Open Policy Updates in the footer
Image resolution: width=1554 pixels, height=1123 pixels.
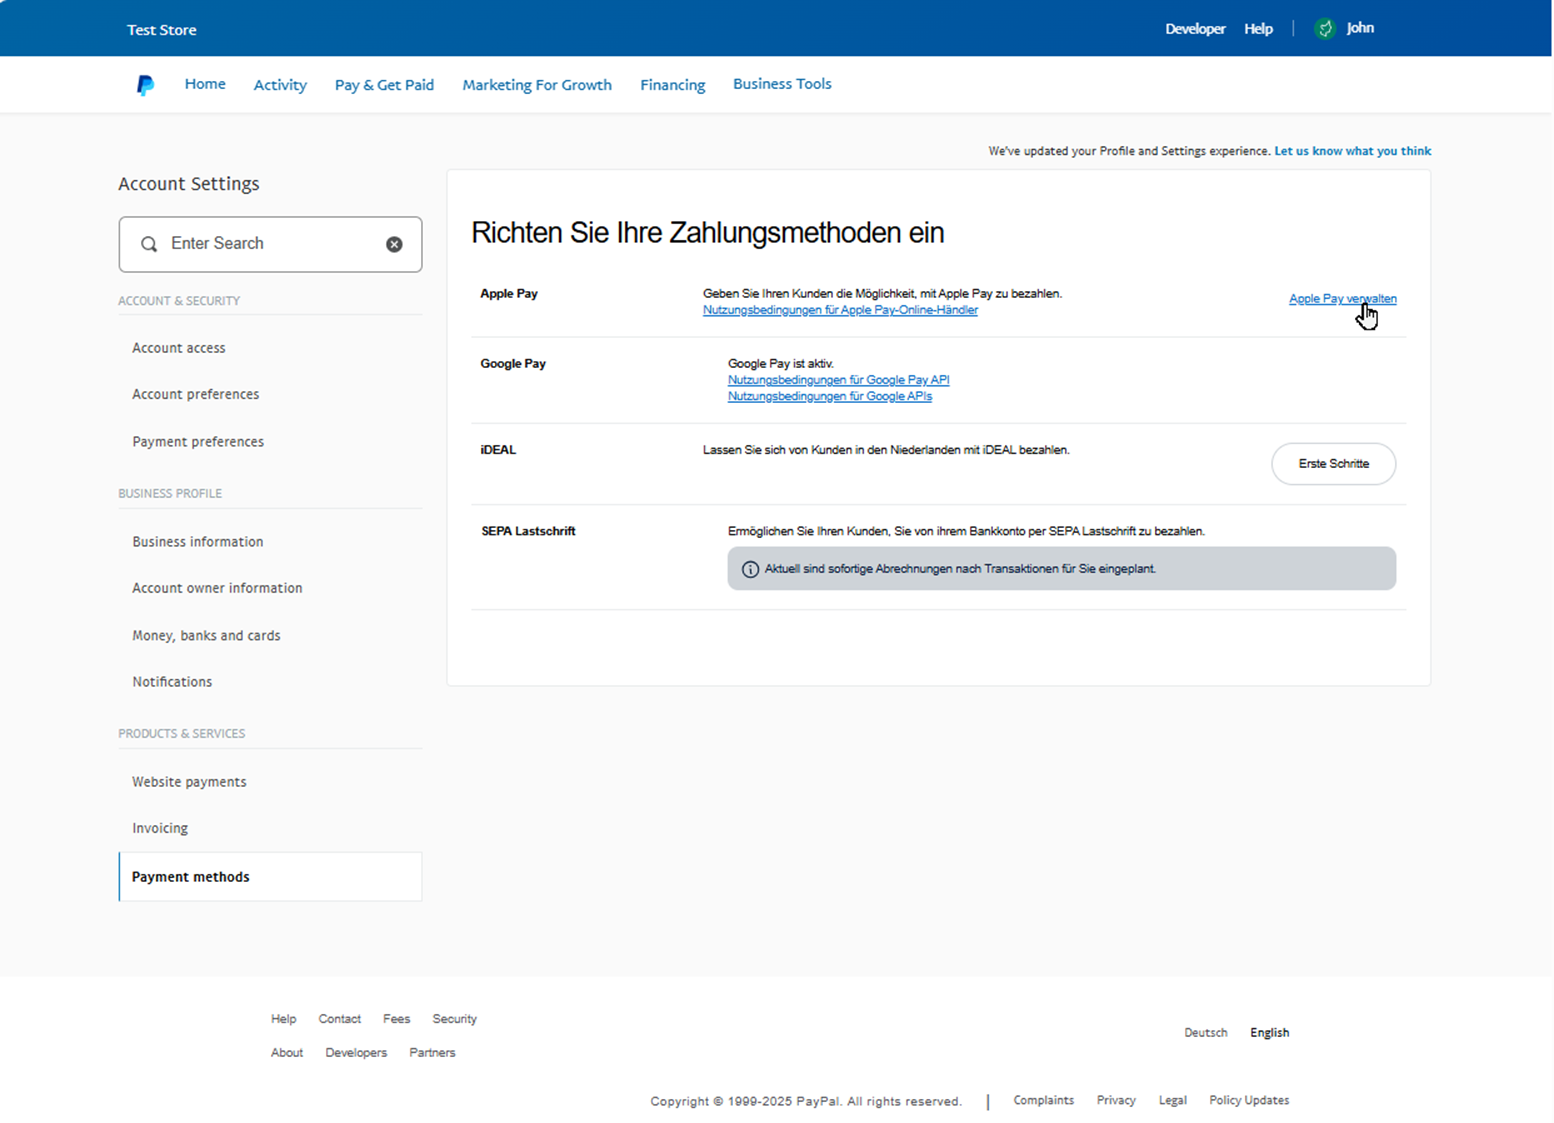(1248, 1100)
